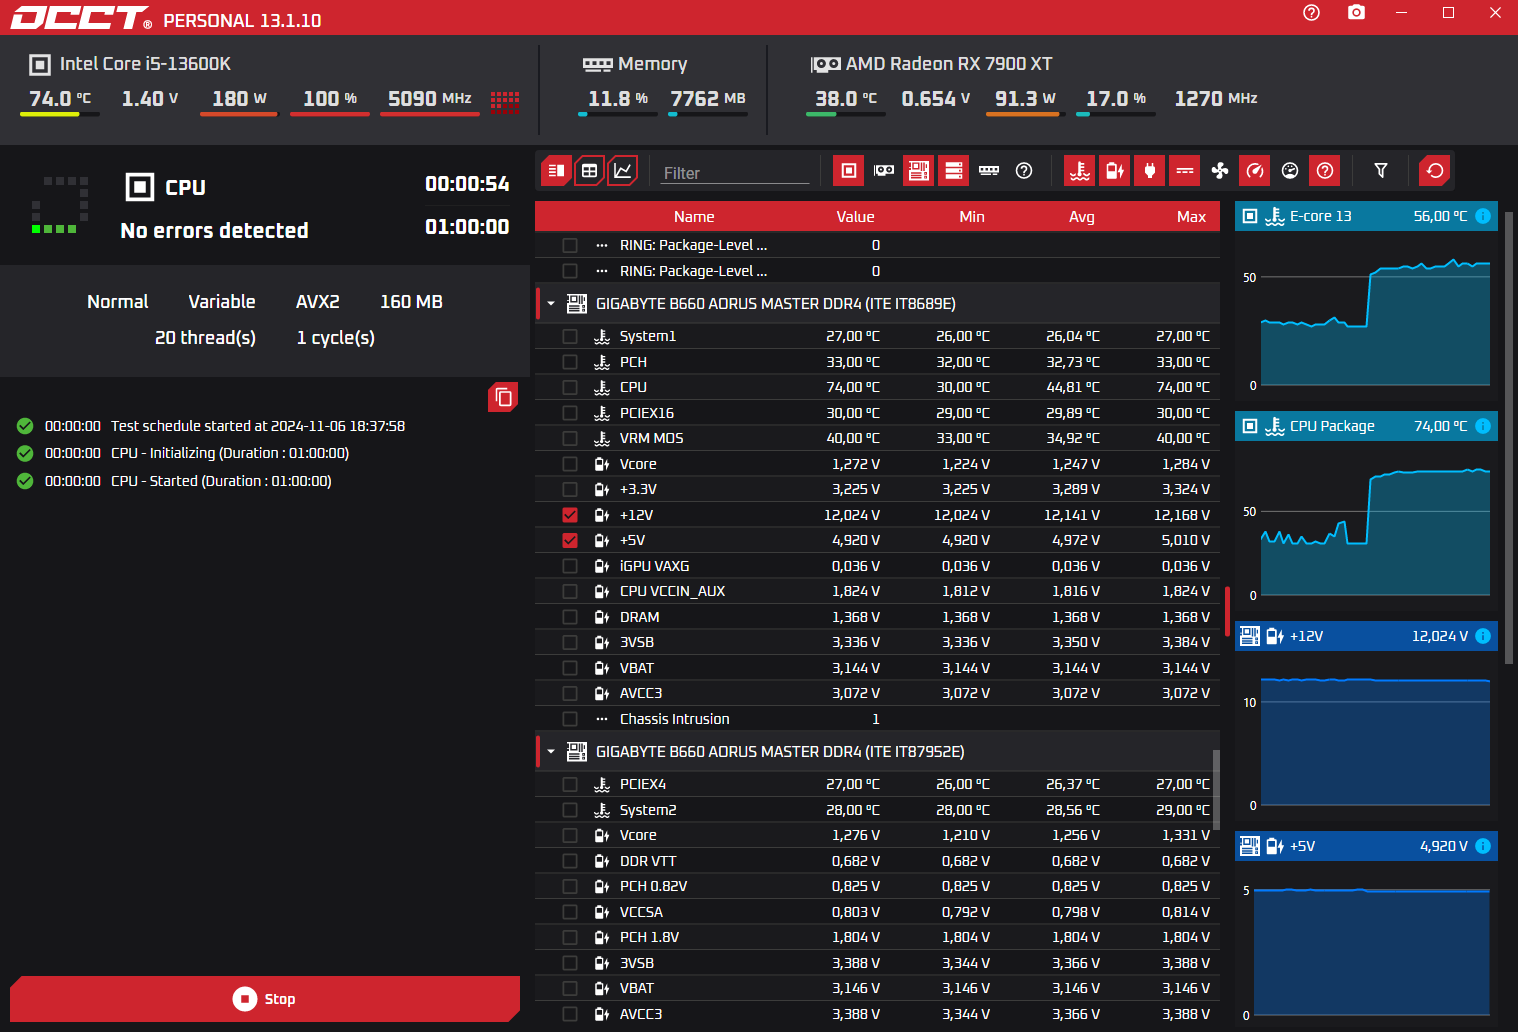
Task: Click the funnel filter icon
Action: tap(1381, 171)
